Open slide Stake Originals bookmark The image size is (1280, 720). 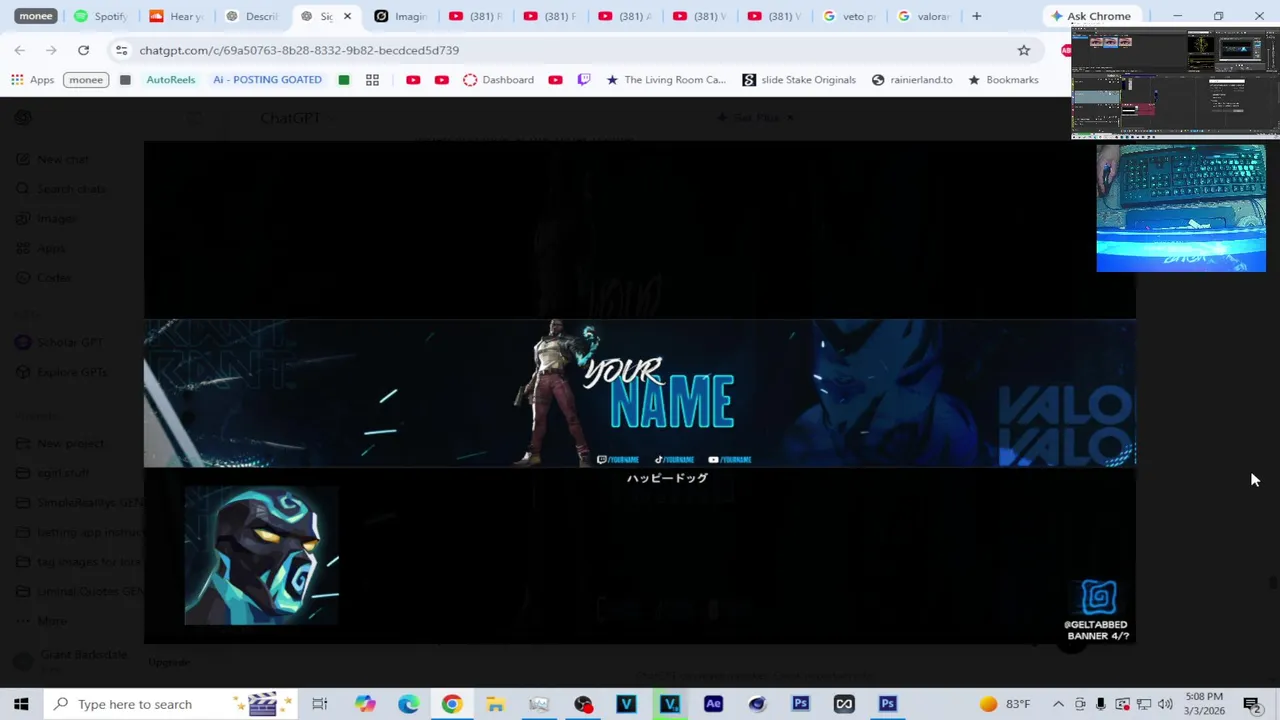tap(799, 80)
